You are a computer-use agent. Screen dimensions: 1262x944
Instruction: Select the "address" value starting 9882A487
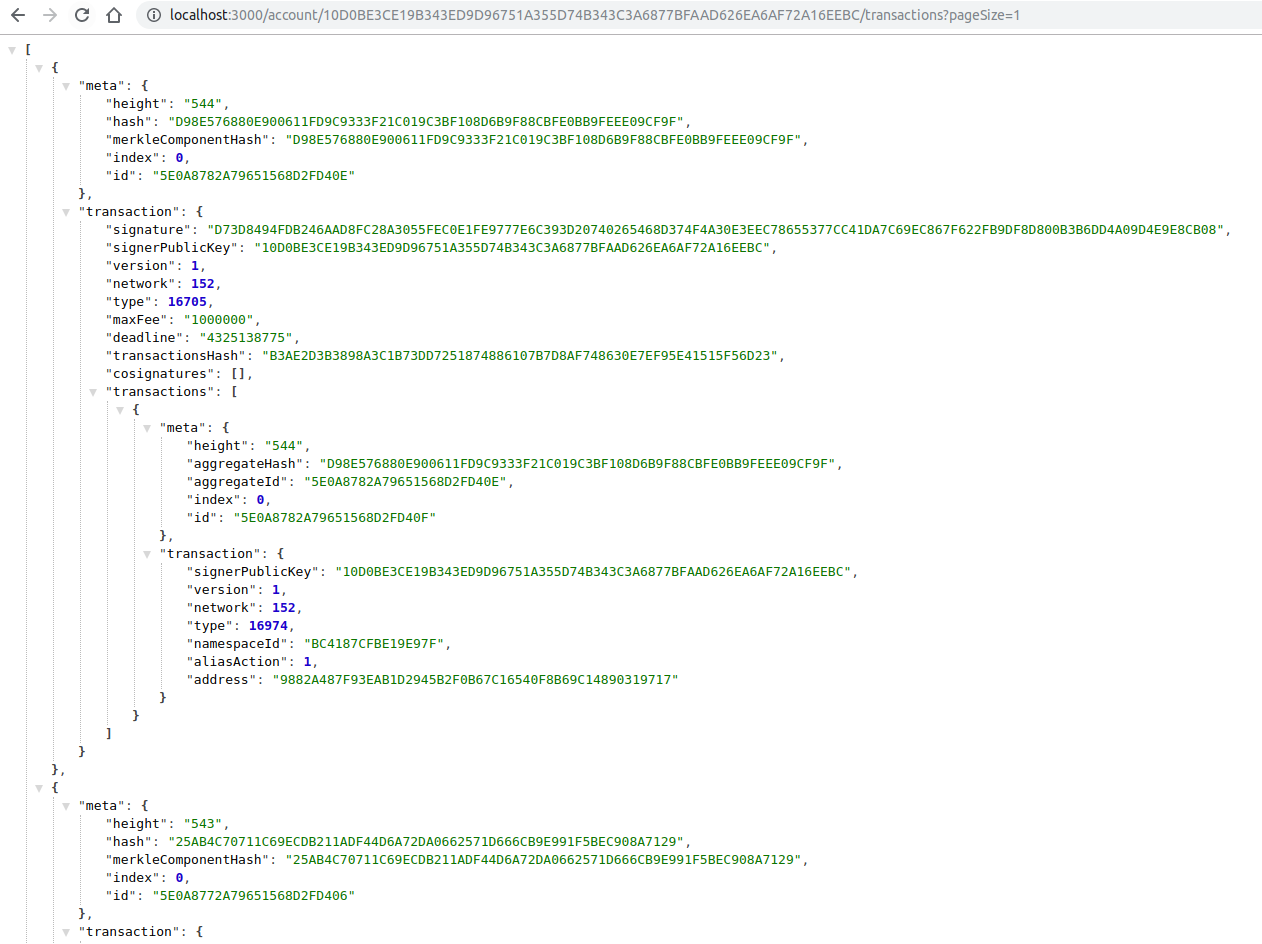tap(476, 680)
